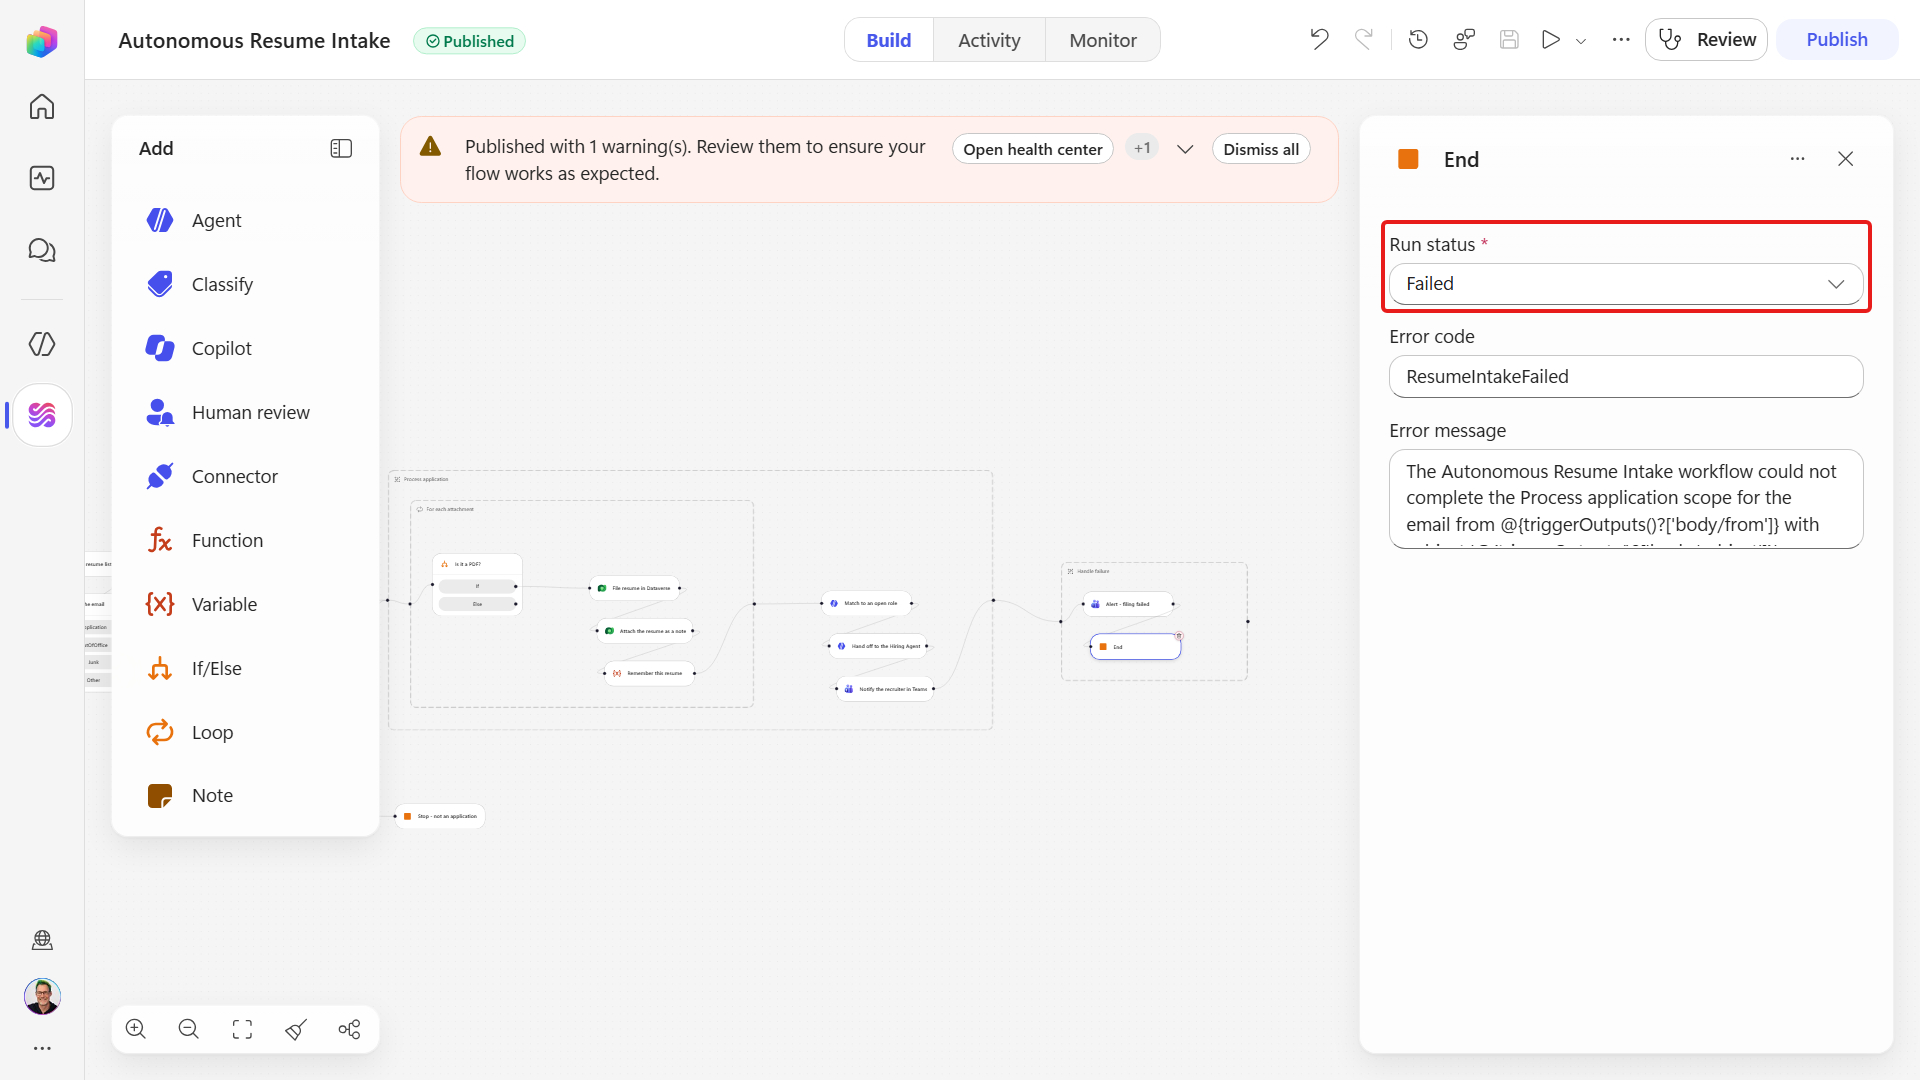Open the chat bubbles sidebar icon
Viewport: 1920px width, 1080px height.
[x=42, y=250]
